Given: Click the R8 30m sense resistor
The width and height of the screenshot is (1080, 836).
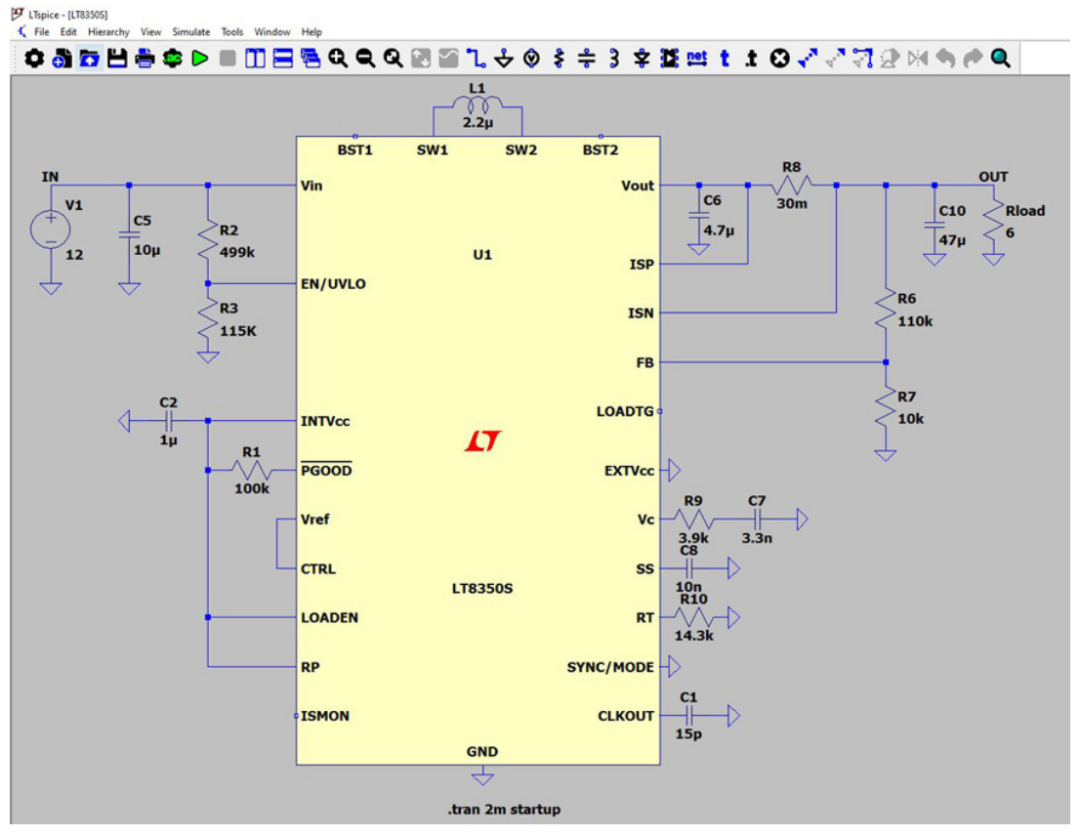Looking at the screenshot, I should tap(791, 185).
